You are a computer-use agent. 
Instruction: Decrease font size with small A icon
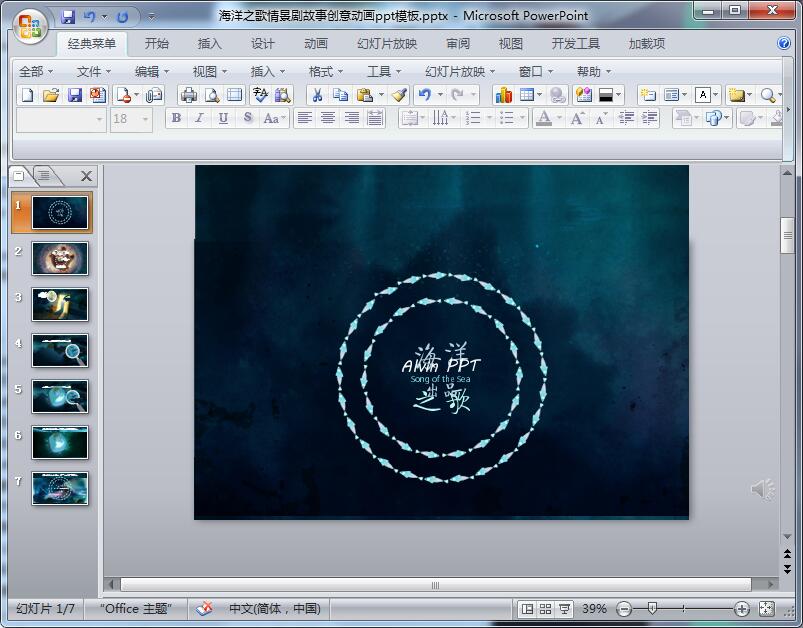tap(600, 118)
